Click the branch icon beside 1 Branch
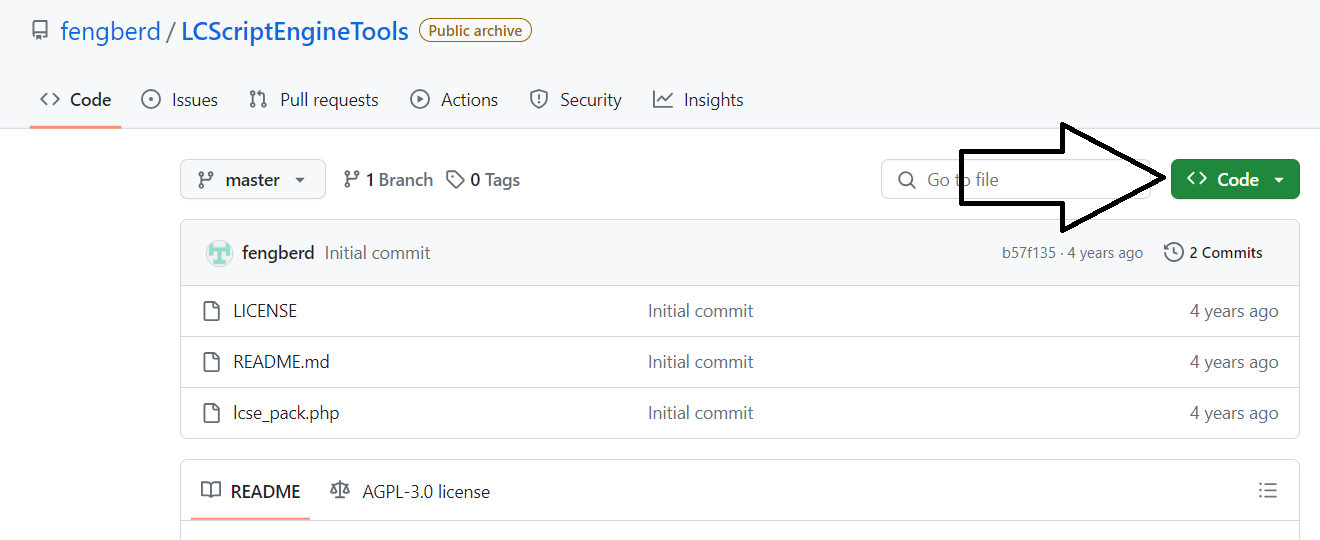The height and width of the screenshot is (540, 1320). (x=351, y=180)
